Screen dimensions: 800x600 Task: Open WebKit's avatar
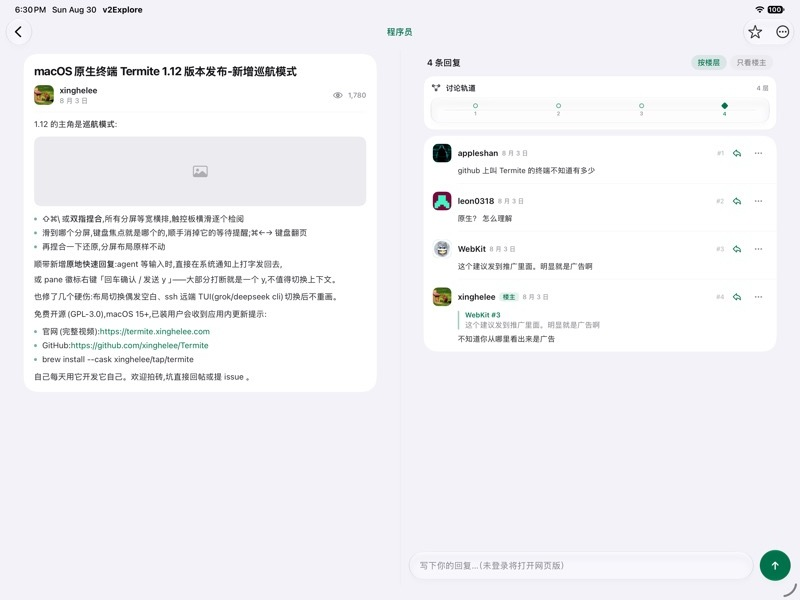coord(442,249)
